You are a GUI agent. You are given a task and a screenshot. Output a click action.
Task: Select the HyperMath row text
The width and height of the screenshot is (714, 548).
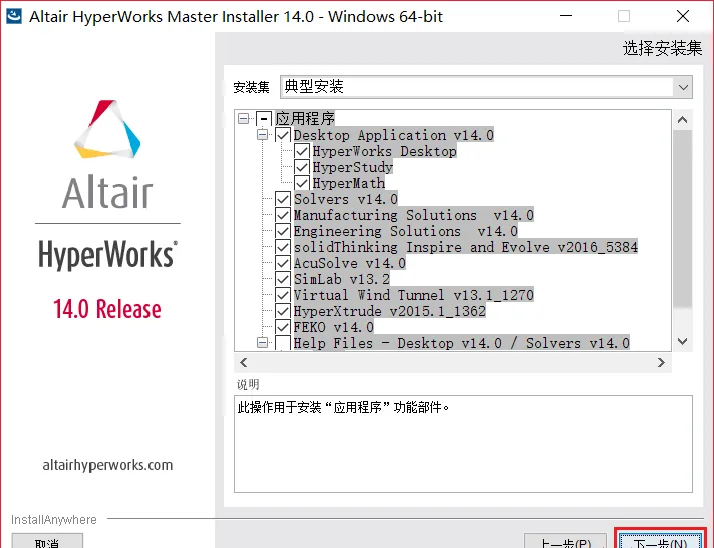coord(349,183)
